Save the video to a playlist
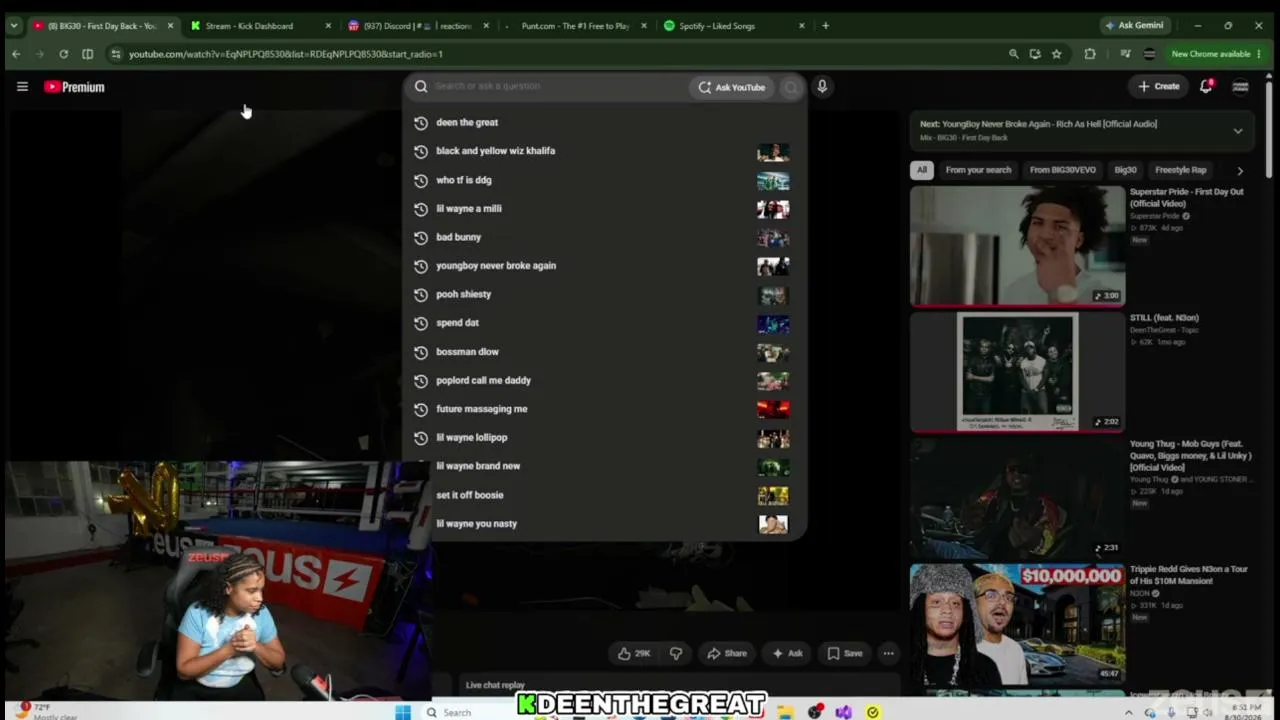This screenshot has height=720, width=1280. [x=845, y=653]
